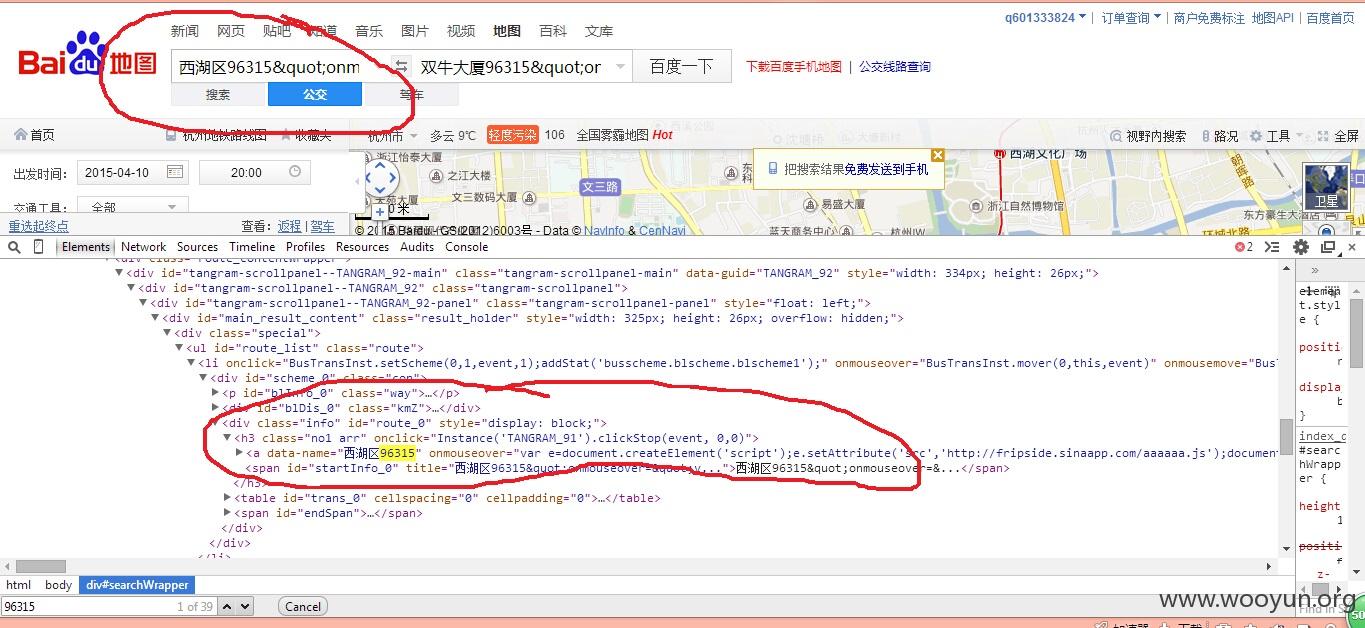Select the body breadcrumb
Viewport: 1365px width, 628px height.
coord(58,585)
